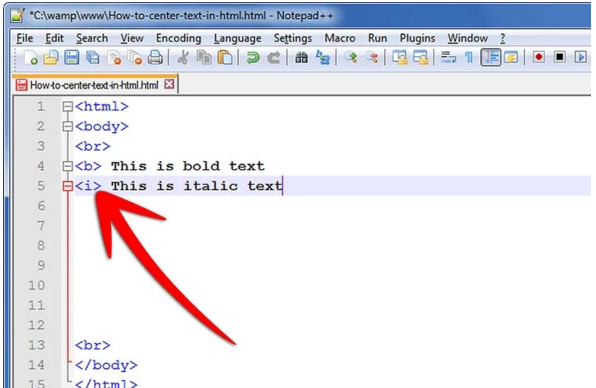Click the Cut scissors icon
The height and width of the screenshot is (388, 596).
(x=183, y=58)
